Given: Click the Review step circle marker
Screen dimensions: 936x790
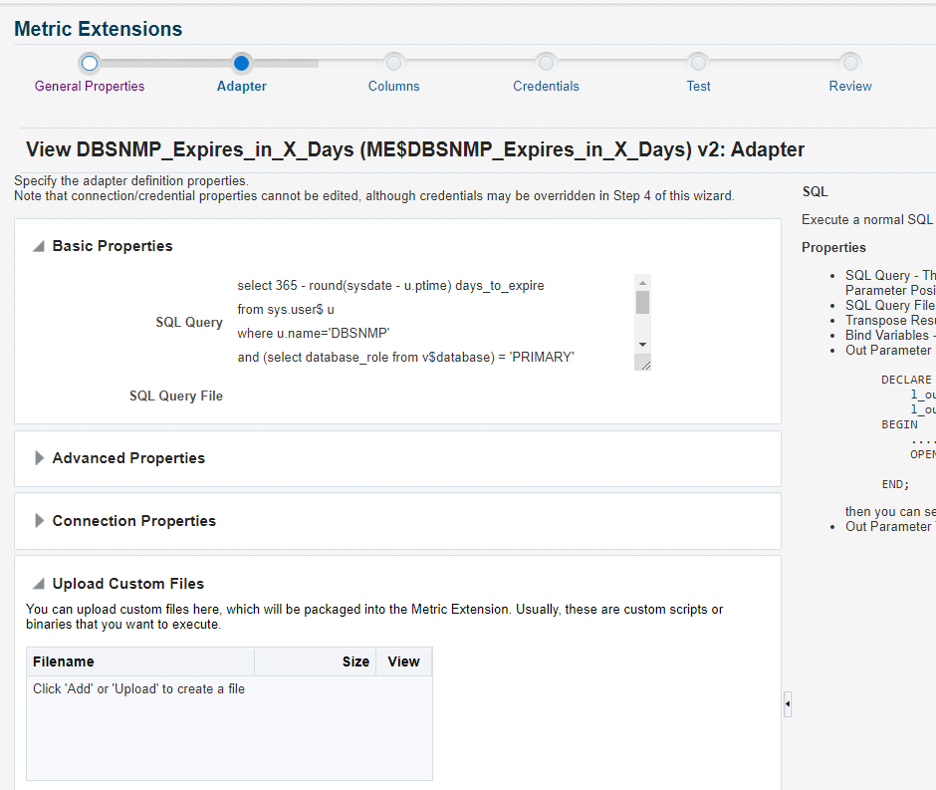Looking at the screenshot, I should click(851, 63).
